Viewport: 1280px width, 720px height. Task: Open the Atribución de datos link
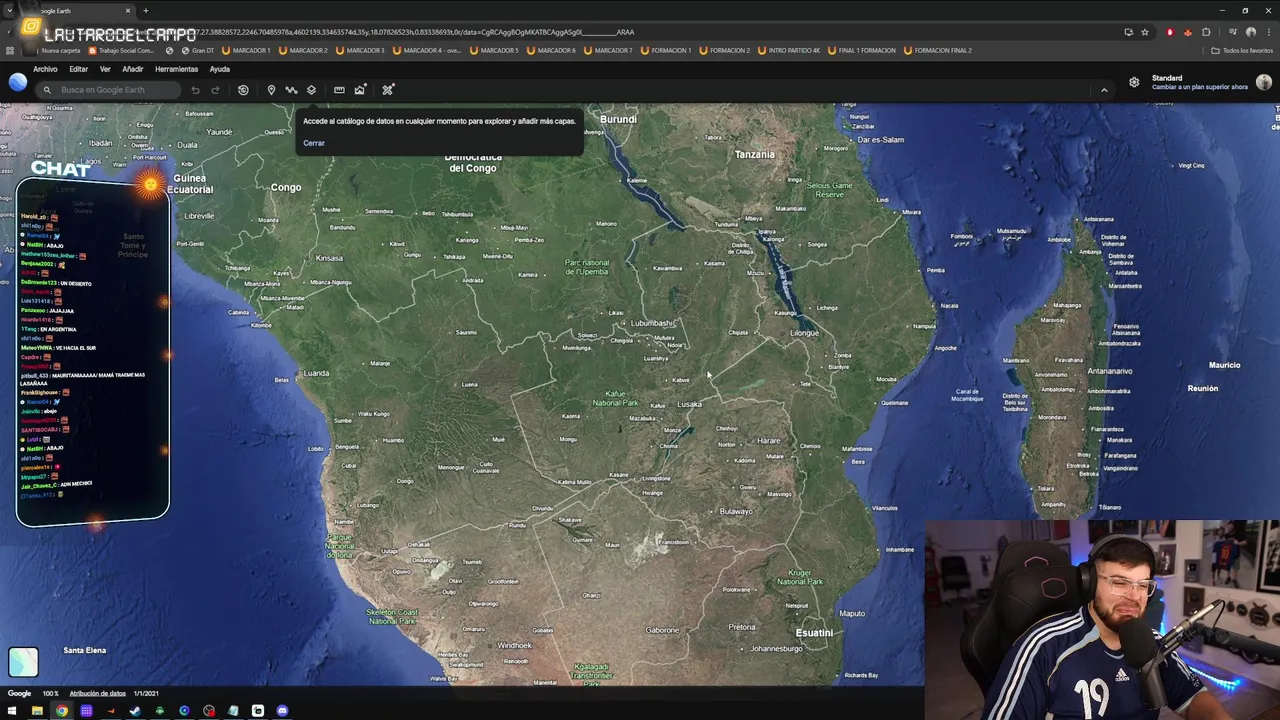(x=97, y=693)
